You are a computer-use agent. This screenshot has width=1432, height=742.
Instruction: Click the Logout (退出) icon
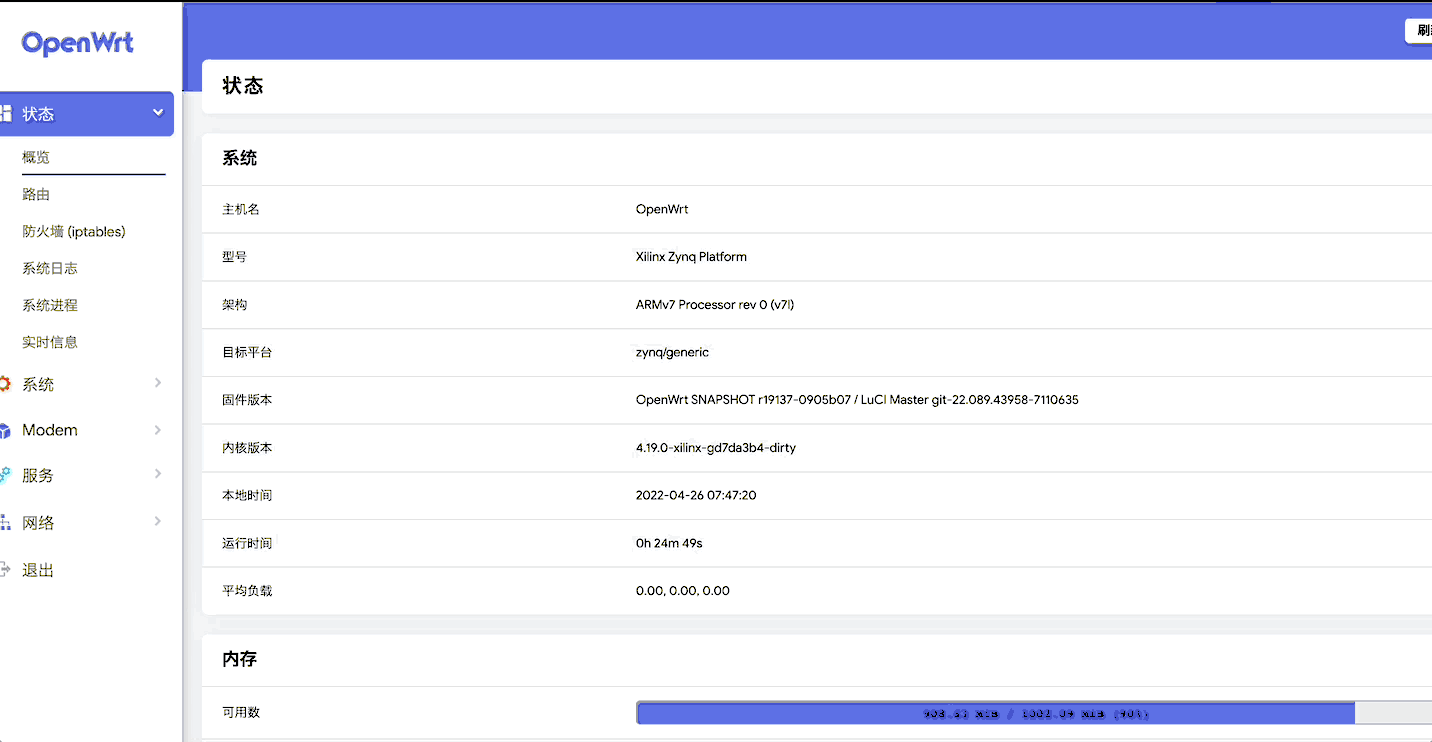tap(5, 570)
